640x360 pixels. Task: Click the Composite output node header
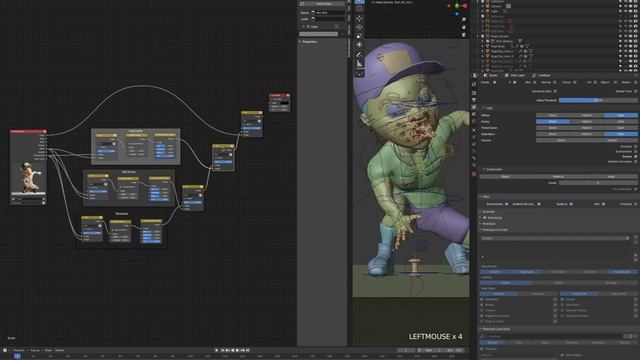pos(280,95)
